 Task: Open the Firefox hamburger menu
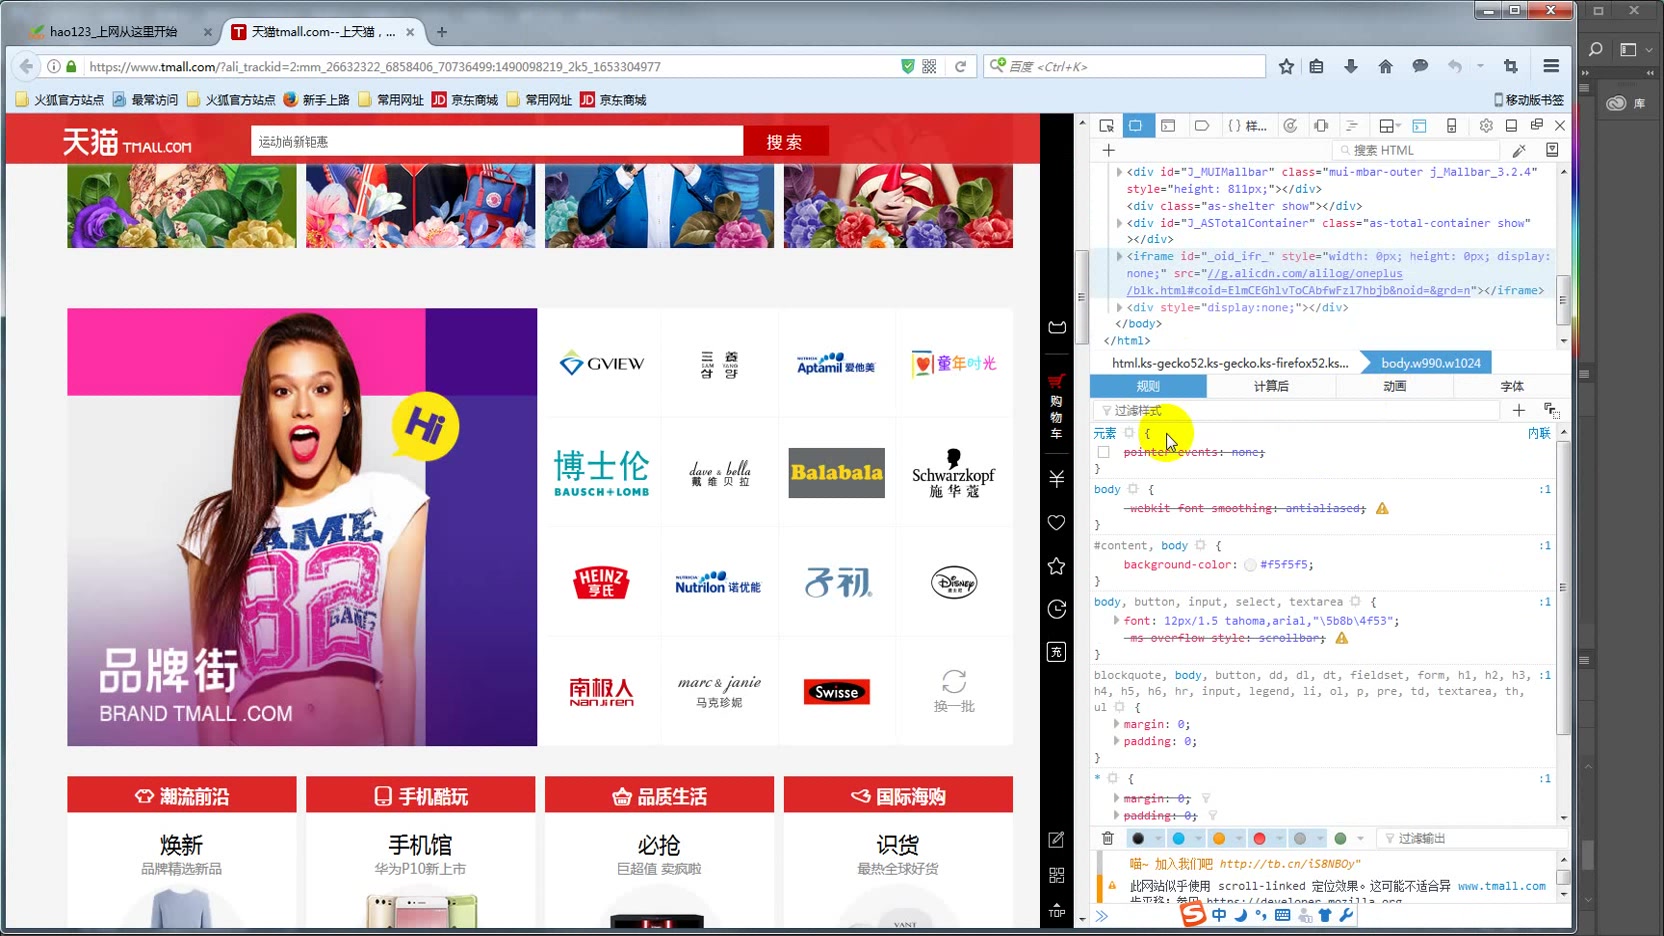coord(1551,66)
